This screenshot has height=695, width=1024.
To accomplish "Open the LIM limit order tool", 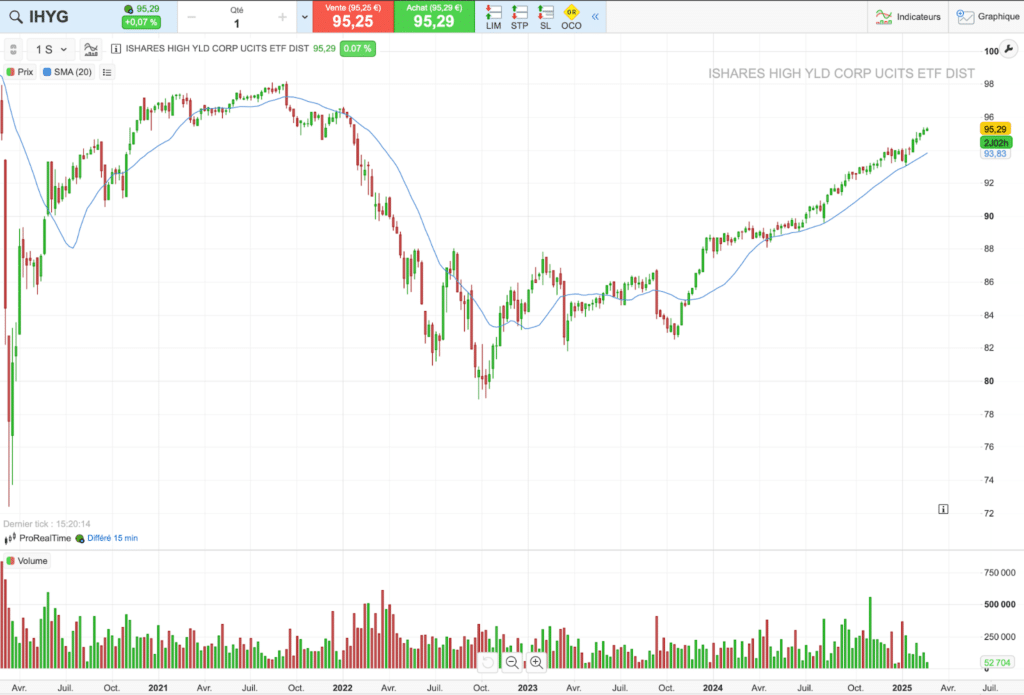I will point(494,17).
